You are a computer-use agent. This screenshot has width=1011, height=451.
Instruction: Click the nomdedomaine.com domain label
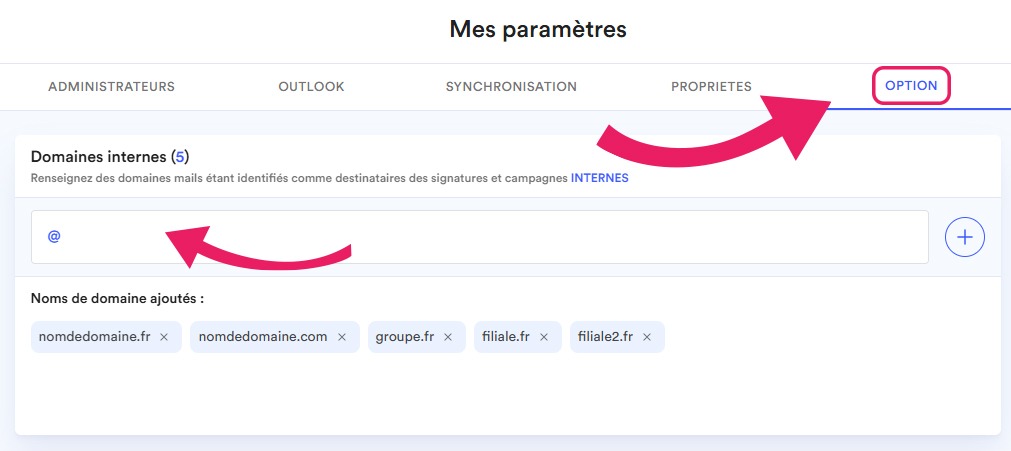[263, 337]
